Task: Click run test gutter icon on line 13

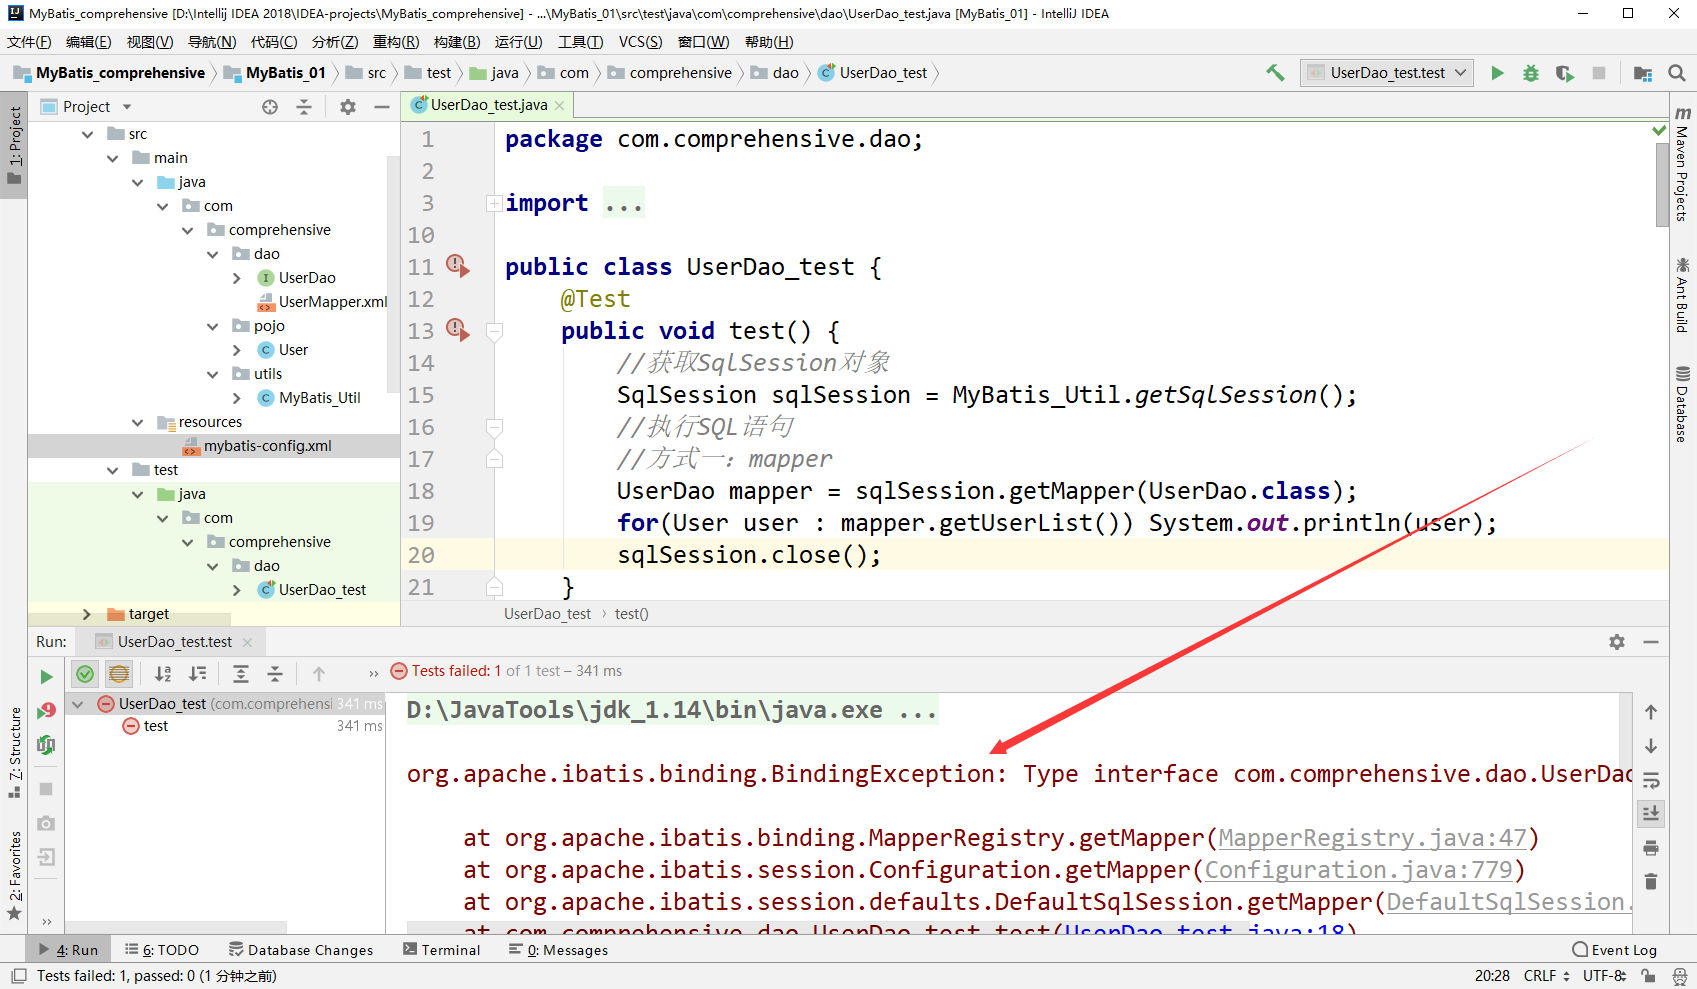Action: [458, 330]
